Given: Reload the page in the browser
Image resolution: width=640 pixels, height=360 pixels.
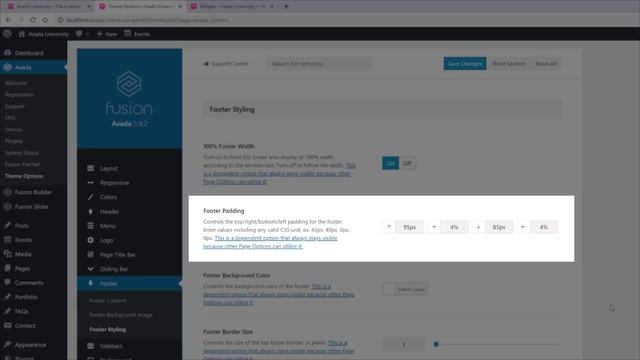Looking at the screenshot, I should (33, 20).
